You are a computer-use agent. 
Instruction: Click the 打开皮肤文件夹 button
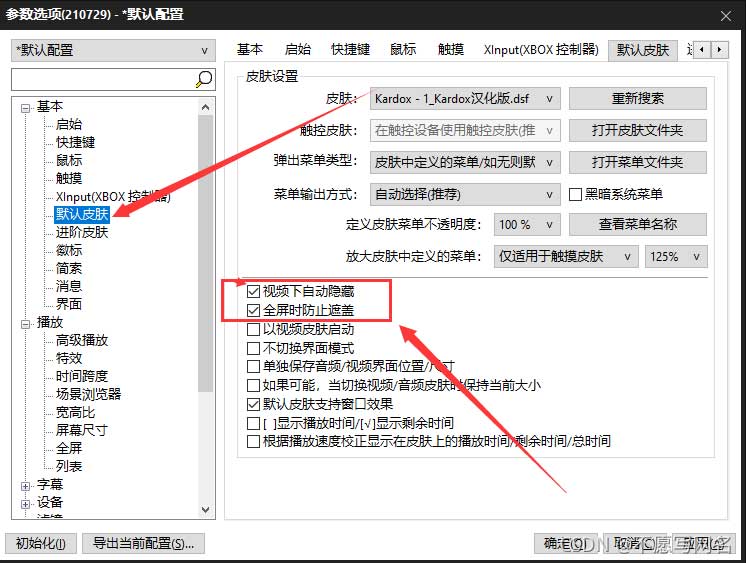tap(637, 130)
